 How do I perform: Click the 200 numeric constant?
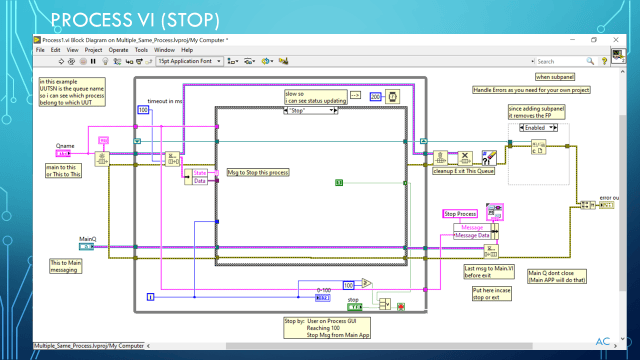tap(376, 97)
